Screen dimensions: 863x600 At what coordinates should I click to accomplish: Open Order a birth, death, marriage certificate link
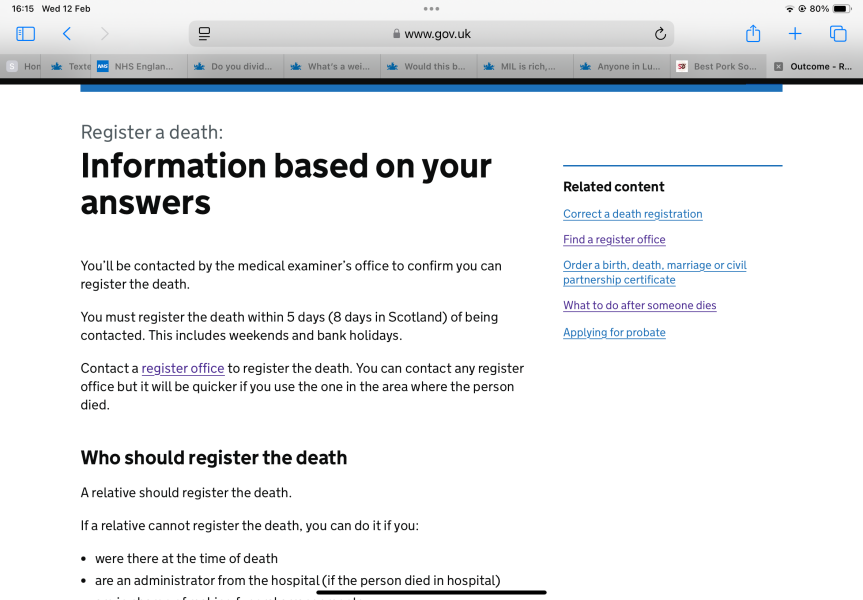pyautogui.click(x=654, y=272)
